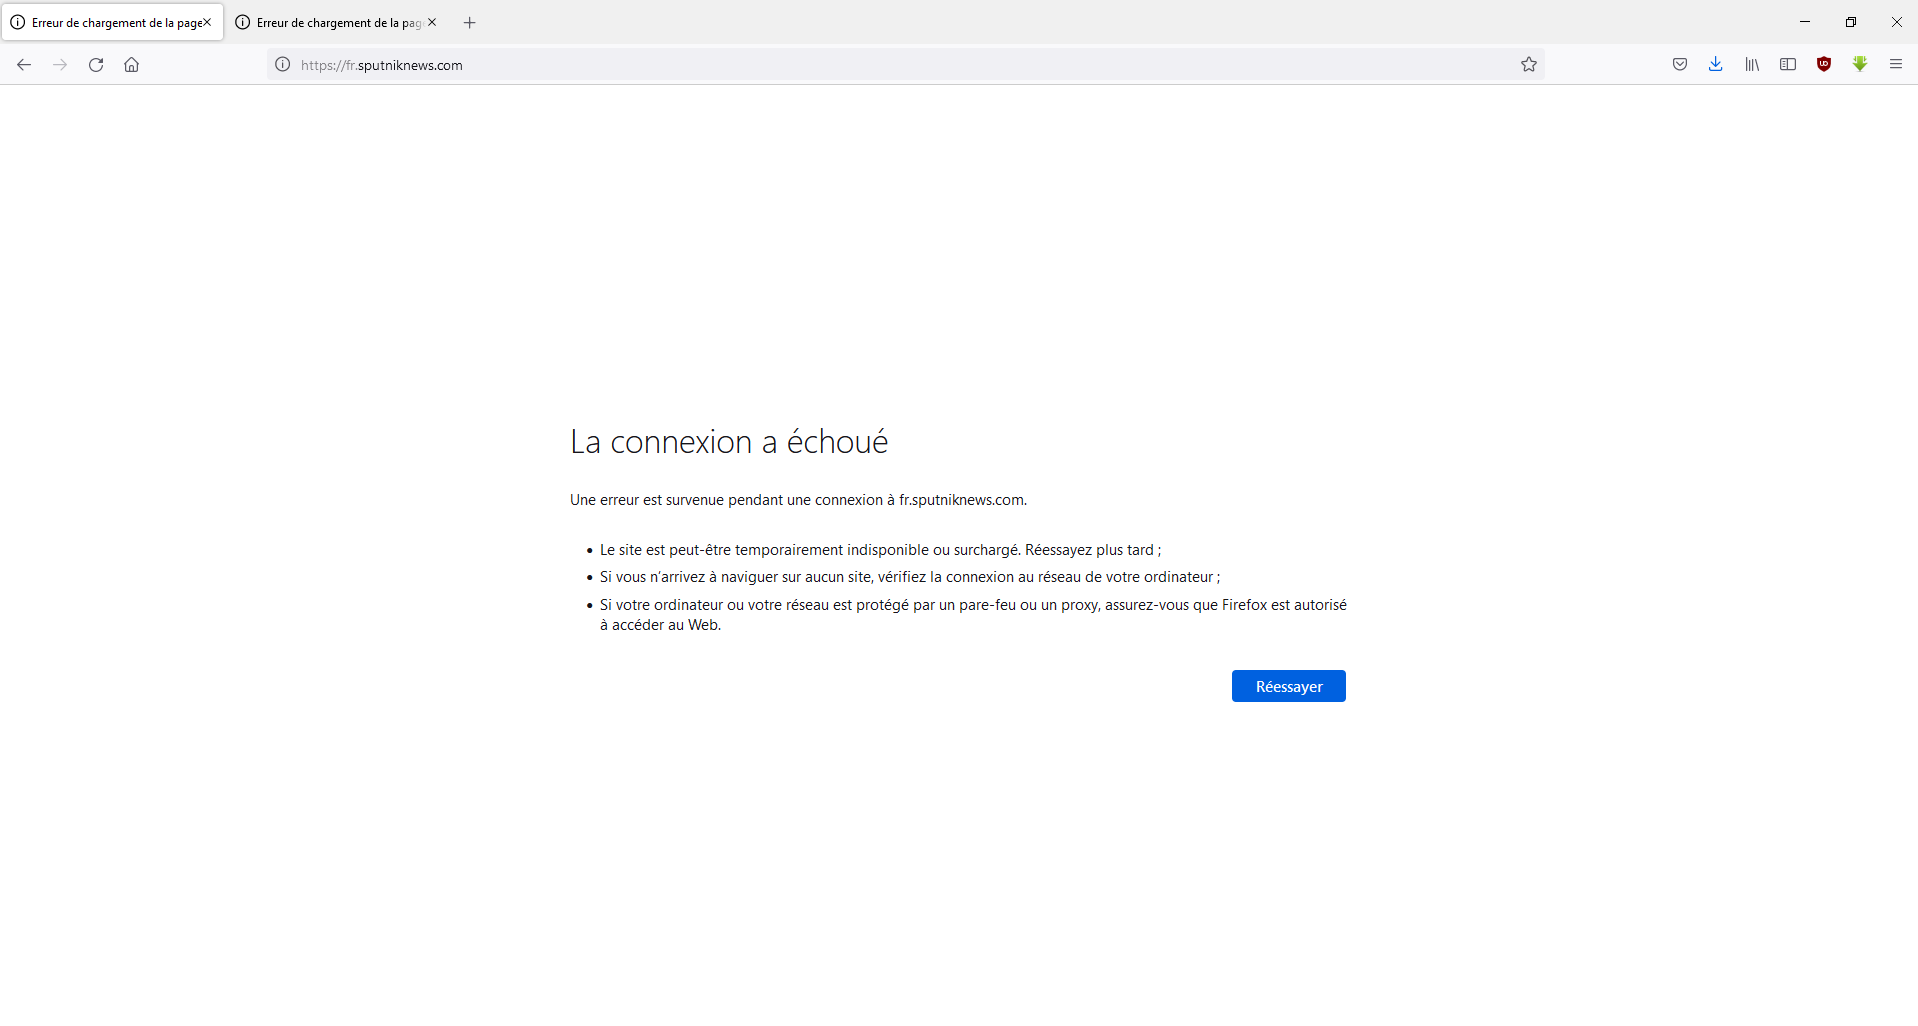Close the first error tab
Image resolution: width=1918 pixels, height=1026 pixels.
click(207, 22)
